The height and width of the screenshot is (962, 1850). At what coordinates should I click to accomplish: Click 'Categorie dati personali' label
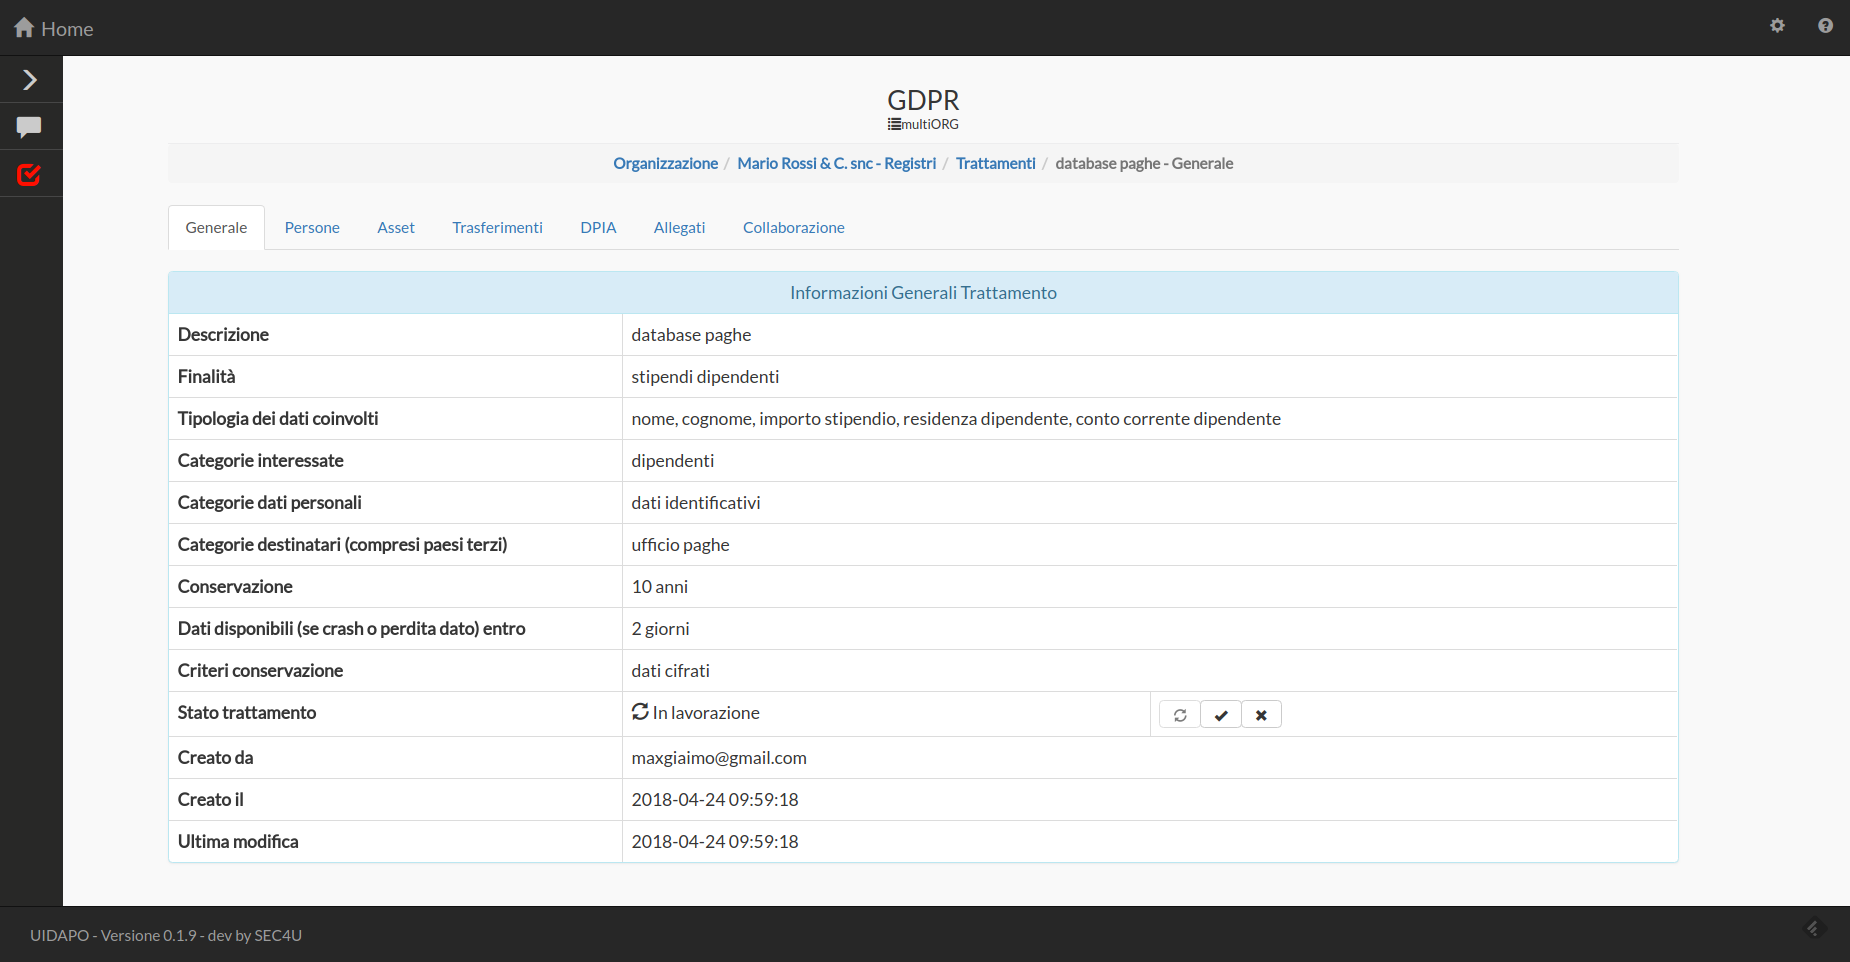270,503
